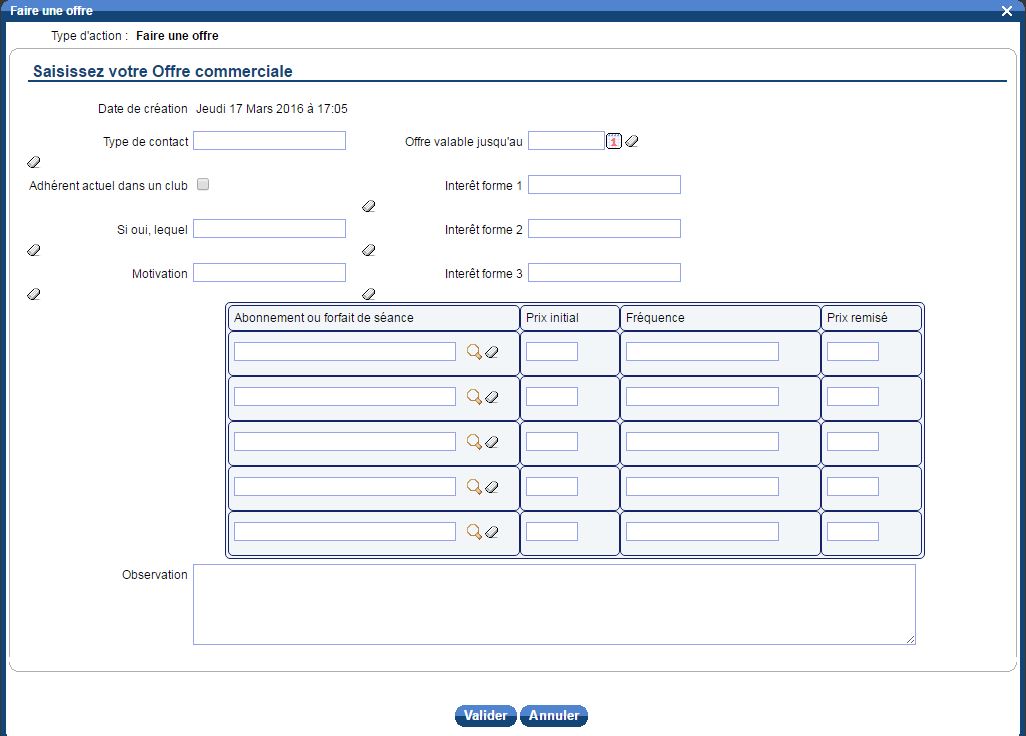The width and height of the screenshot is (1026, 736).
Task: Select 'Prix remisé' field in last row
Action: [x=853, y=532]
